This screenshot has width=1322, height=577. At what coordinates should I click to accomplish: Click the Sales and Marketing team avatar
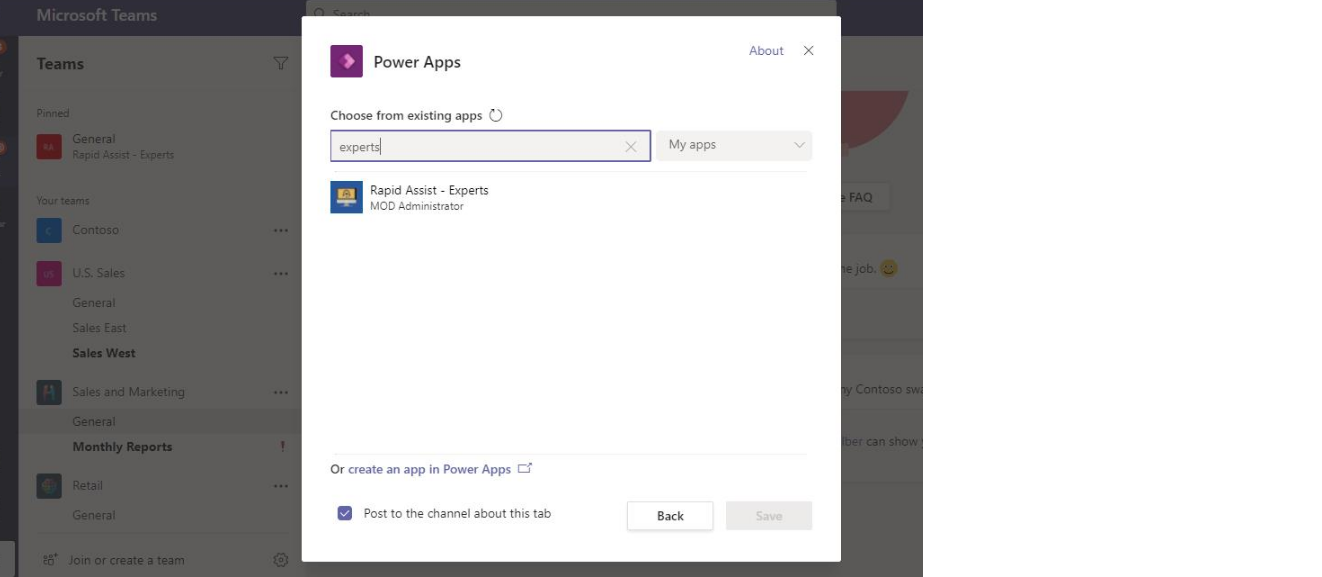pyautogui.click(x=49, y=392)
